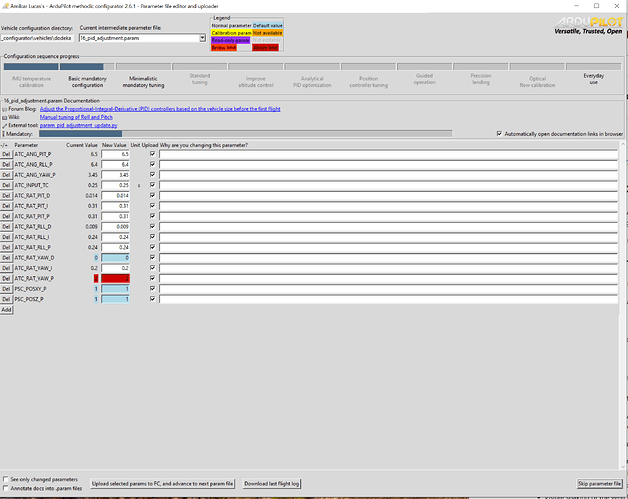The image size is (628, 499).
Task: Click the application title bar icon
Action: (5, 6)
